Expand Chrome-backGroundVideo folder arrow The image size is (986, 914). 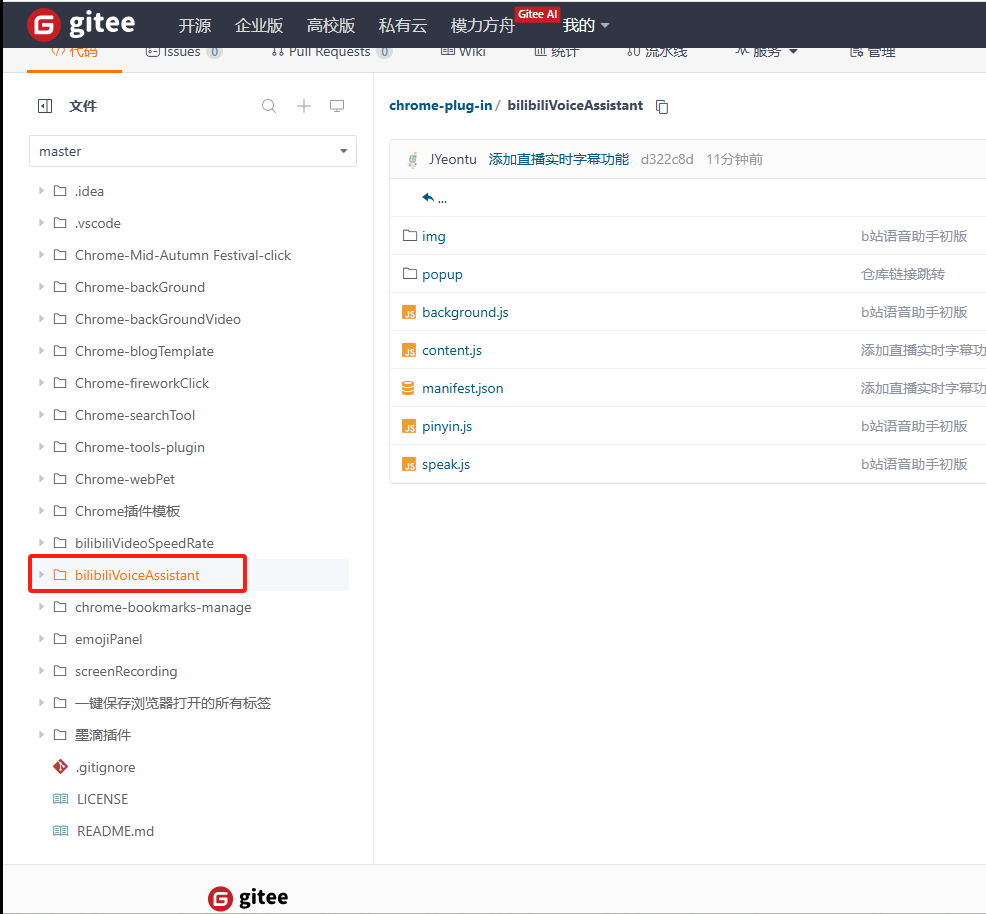(x=42, y=319)
